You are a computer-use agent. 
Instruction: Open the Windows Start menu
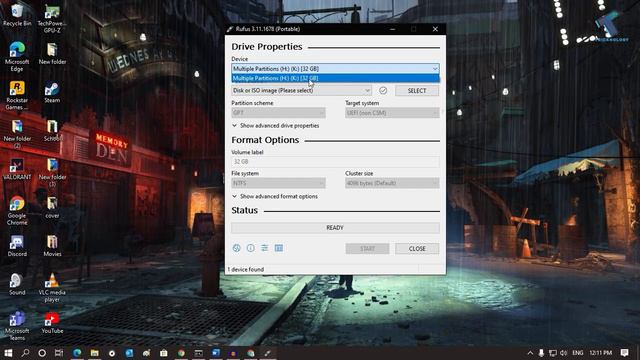coord(8,353)
